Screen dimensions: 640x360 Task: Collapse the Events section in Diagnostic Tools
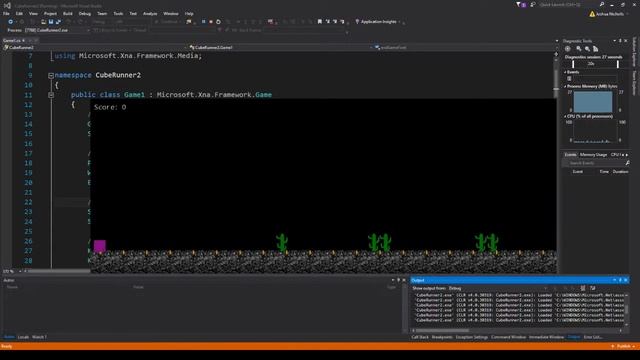pyautogui.click(x=565, y=72)
